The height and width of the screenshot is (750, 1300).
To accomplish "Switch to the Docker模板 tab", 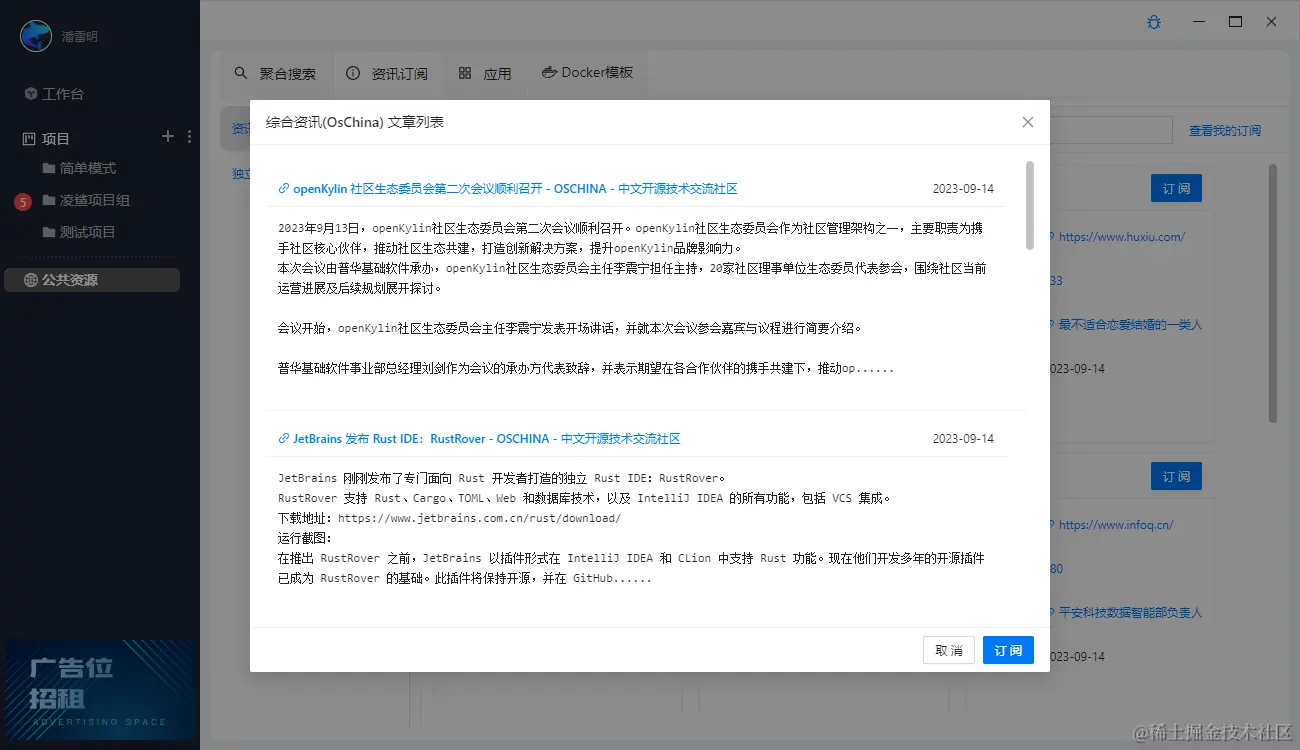I will 587,73.
